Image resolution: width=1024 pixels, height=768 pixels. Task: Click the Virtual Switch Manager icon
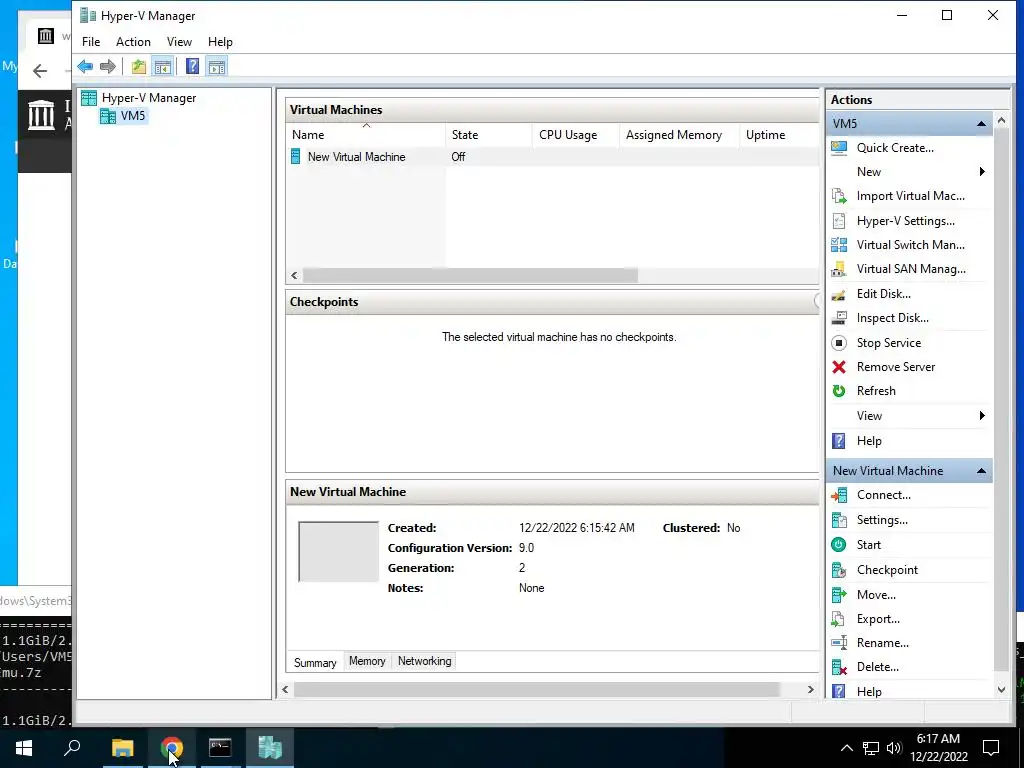tap(839, 245)
